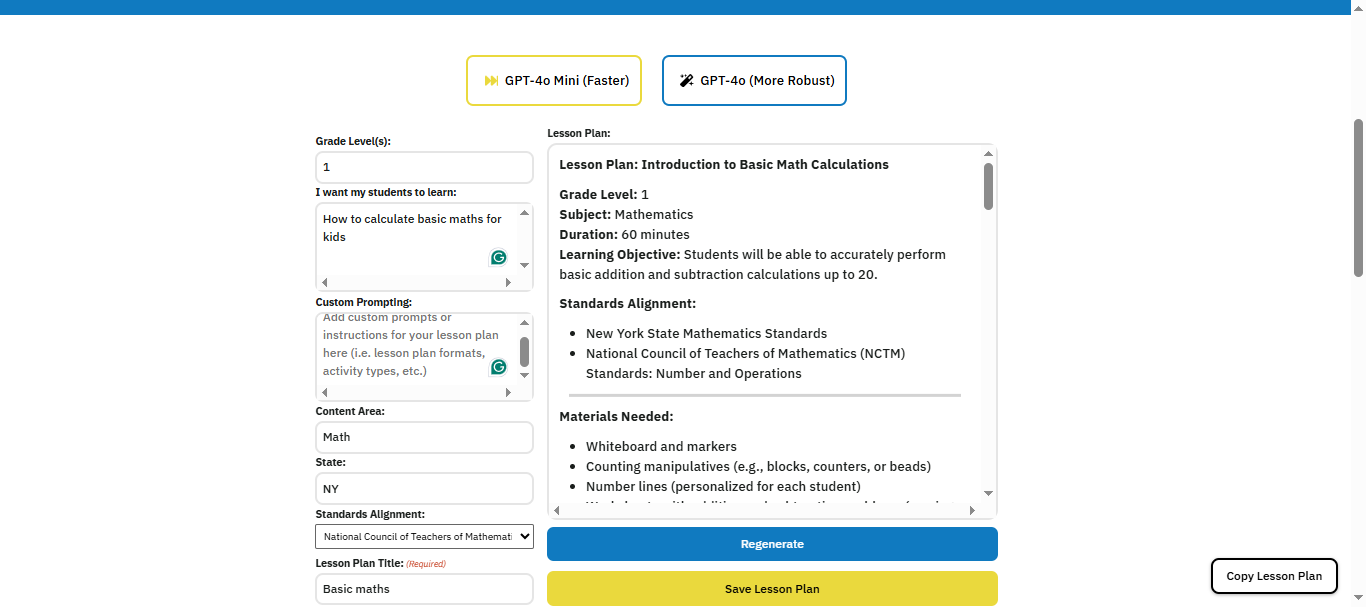Click the magic wand icon on GPT-4o button

click(685, 80)
